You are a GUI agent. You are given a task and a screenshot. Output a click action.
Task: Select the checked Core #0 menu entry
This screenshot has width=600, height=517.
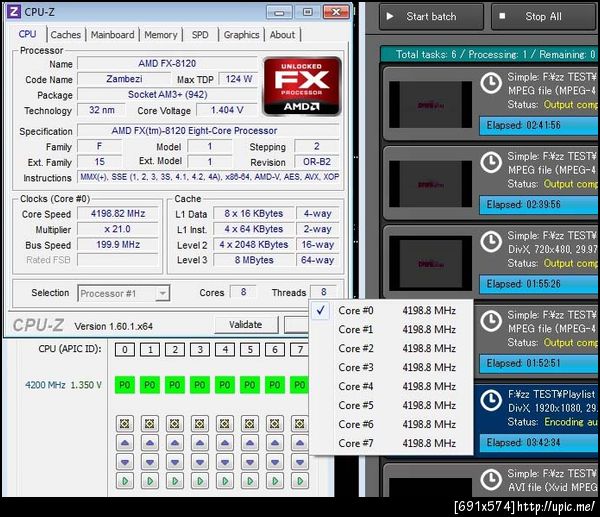[391, 310]
